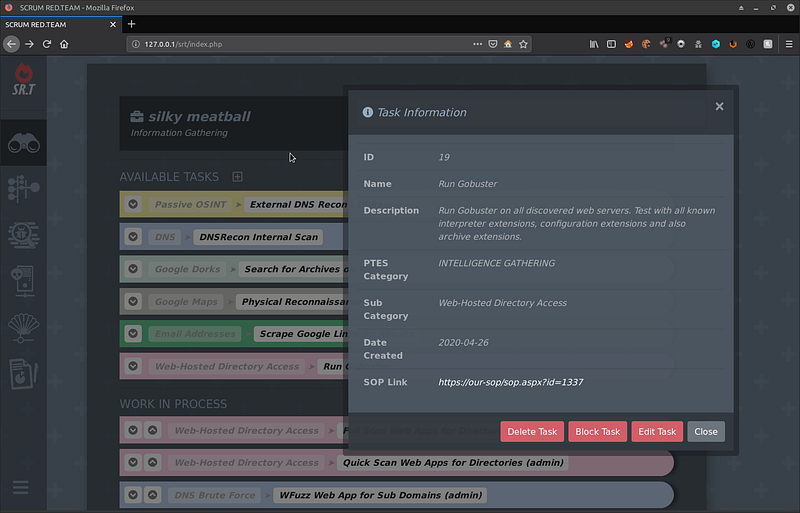Image resolution: width=800 pixels, height=513 pixels.
Task: Open the bug scan sidebar icon
Action: point(23,235)
